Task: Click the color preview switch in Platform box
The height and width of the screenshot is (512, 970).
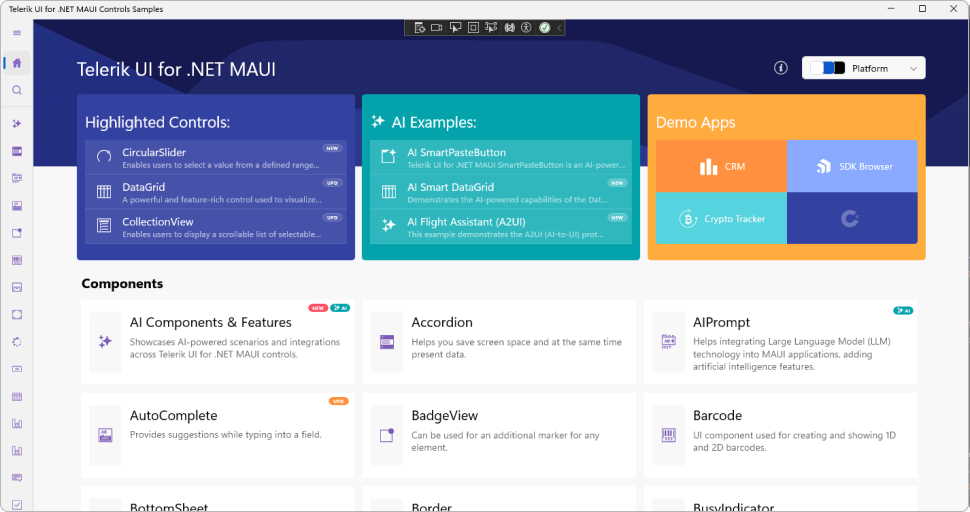Action: click(827, 68)
